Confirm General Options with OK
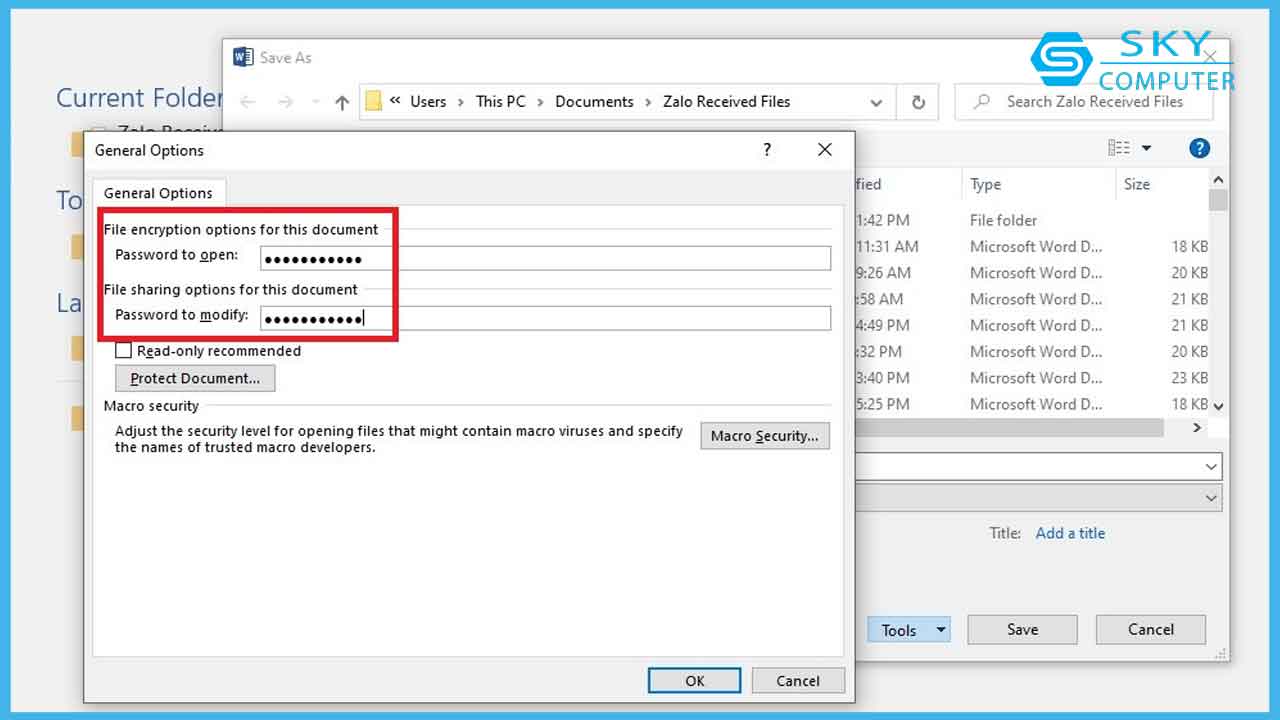 click(x=694, y=681)
